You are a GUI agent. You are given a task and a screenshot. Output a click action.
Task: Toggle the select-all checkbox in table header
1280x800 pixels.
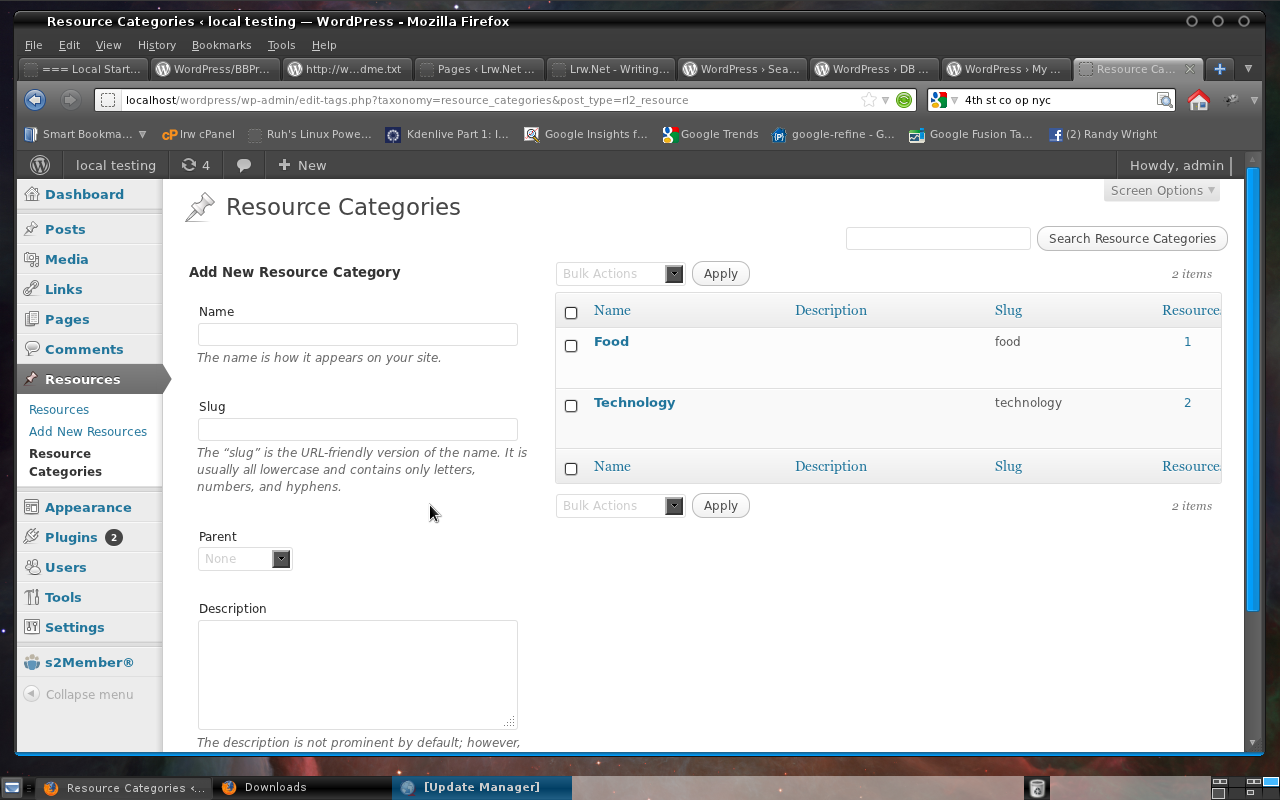coord(571,313)
